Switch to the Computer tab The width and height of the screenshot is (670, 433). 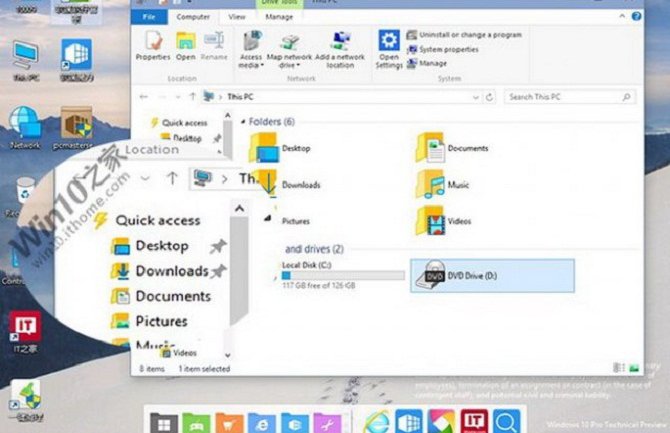tap(193, 17)
